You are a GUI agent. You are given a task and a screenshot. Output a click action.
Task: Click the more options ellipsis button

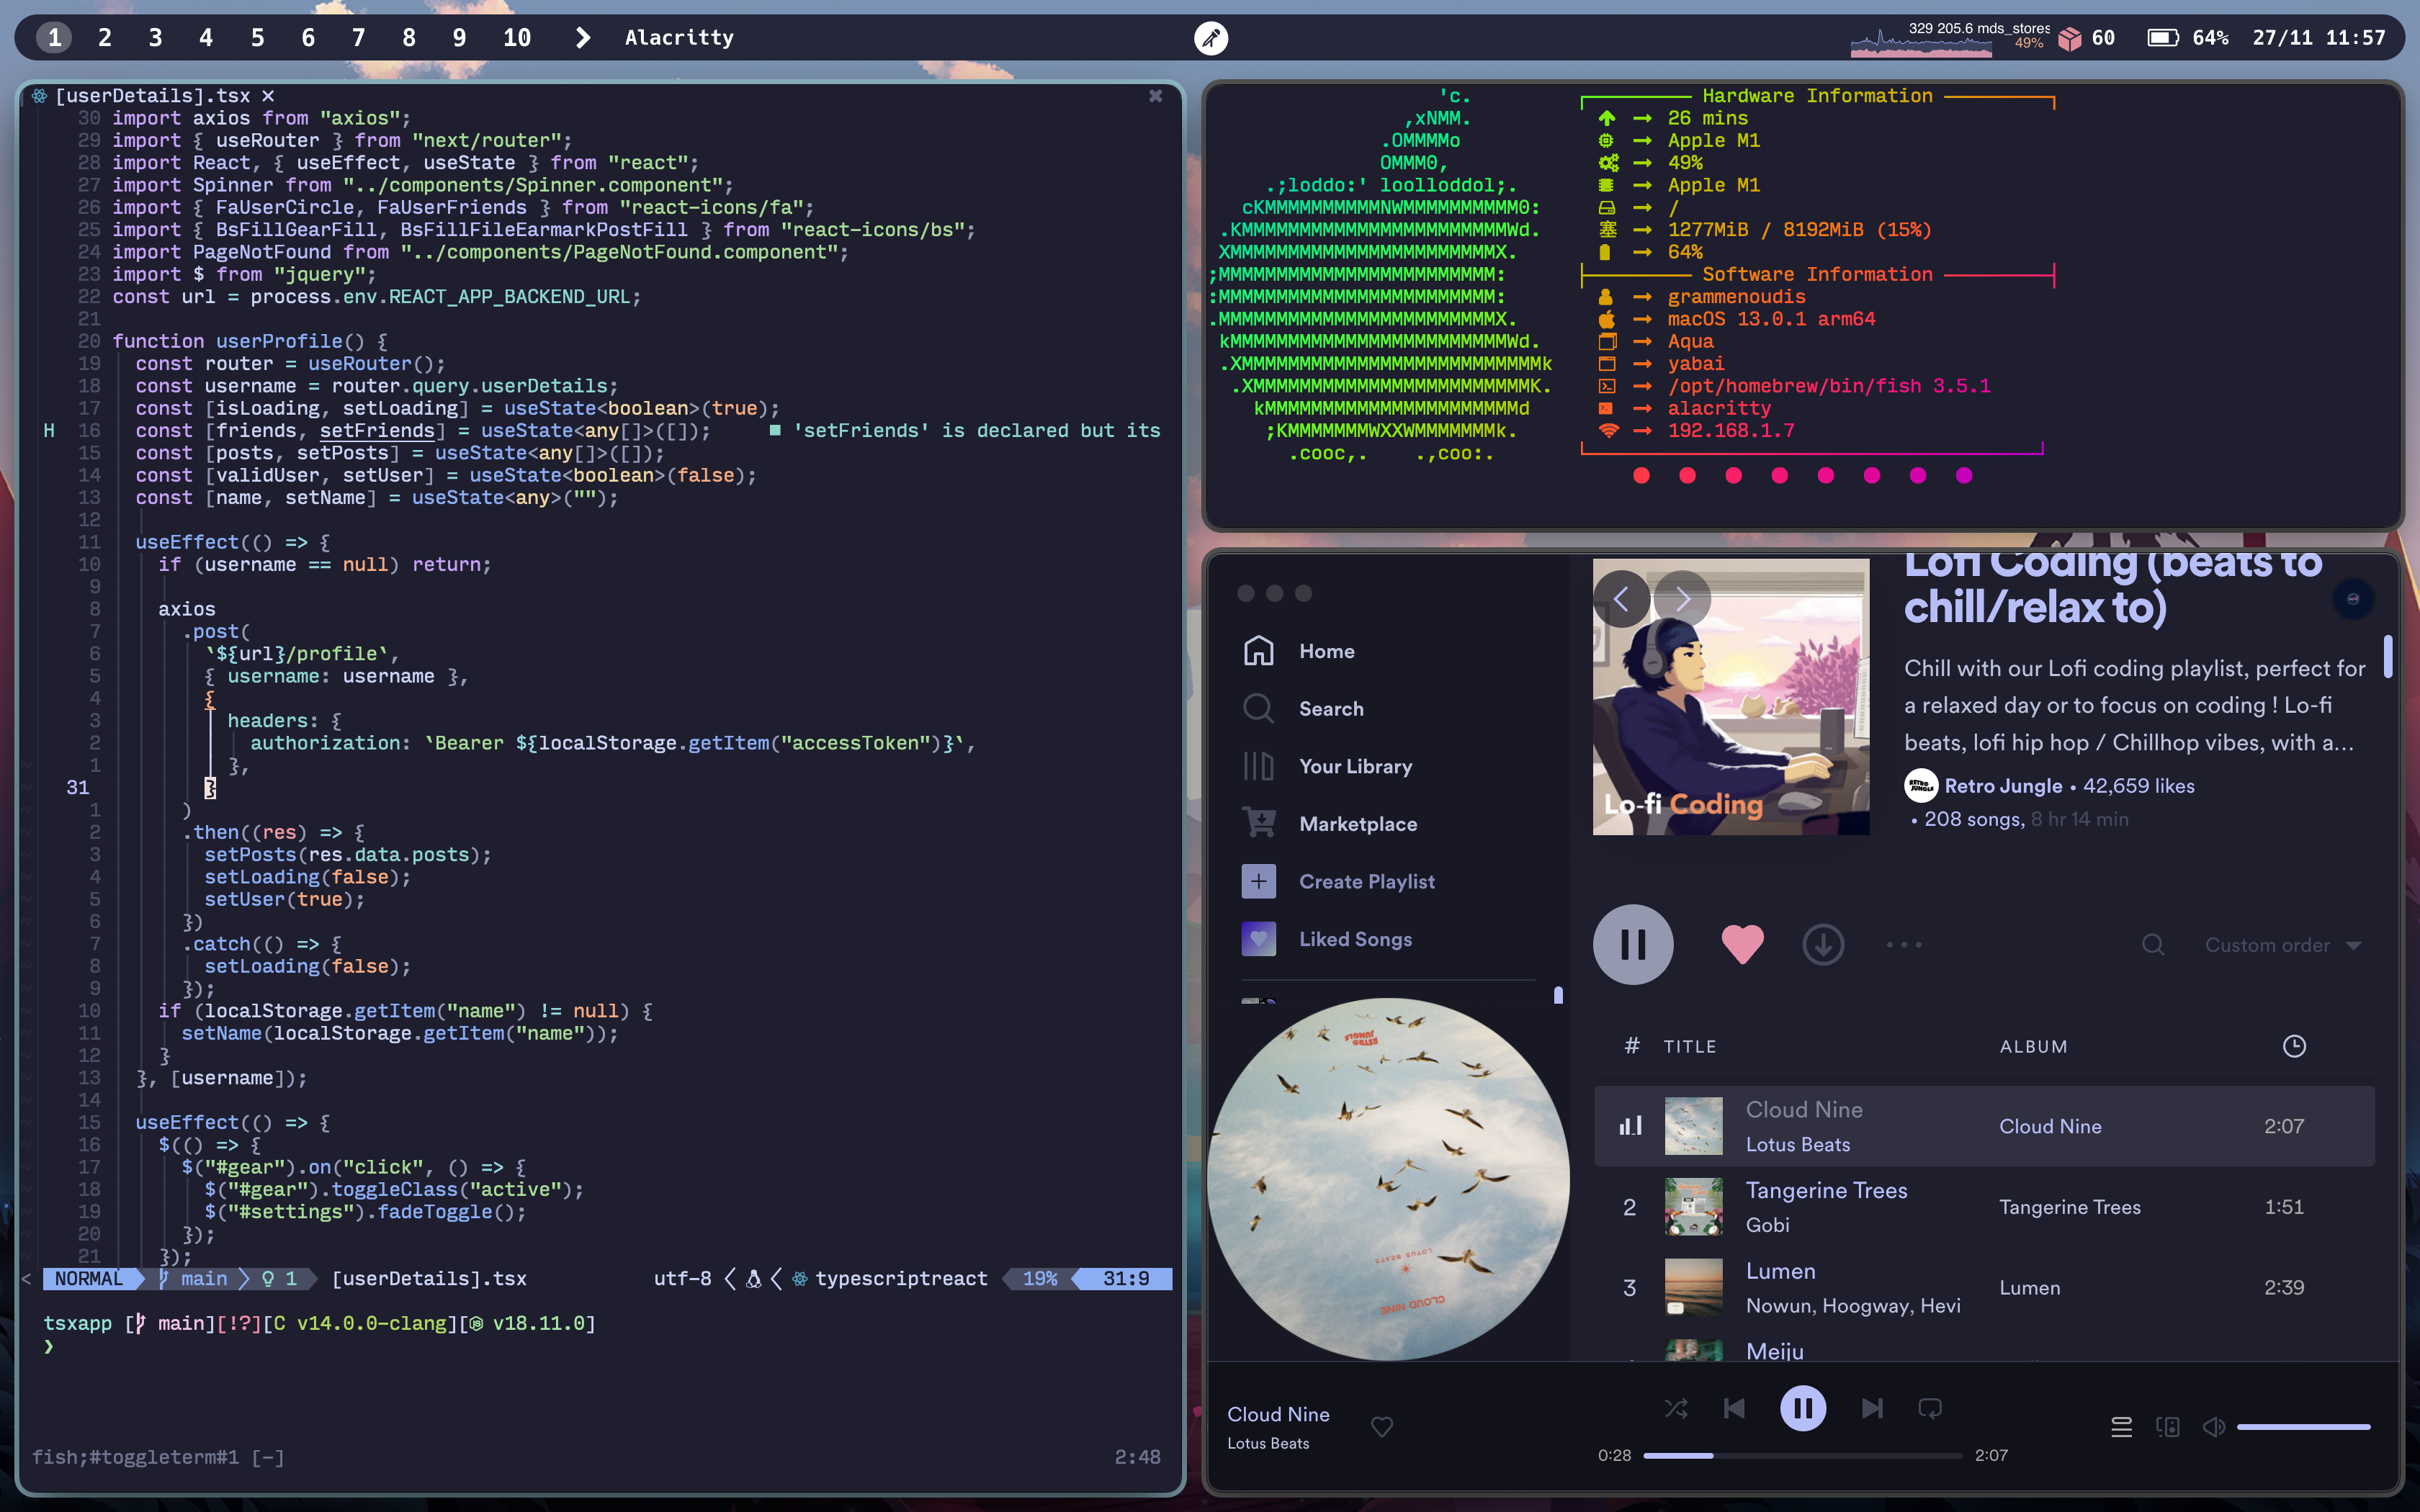coord(1903,944)
